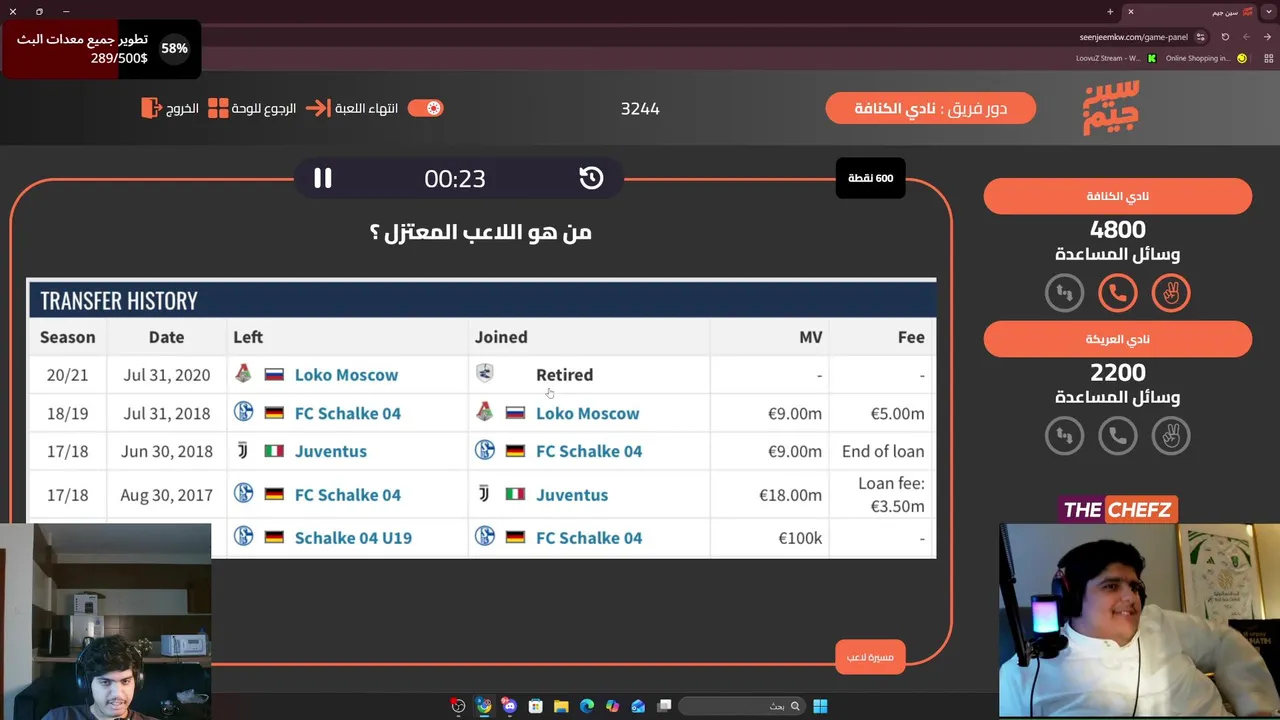Click Juventus in the Aug 30, 2017 Joined cell
Viewport: 1280px width, 720px height.
click(x=572, y=495)
